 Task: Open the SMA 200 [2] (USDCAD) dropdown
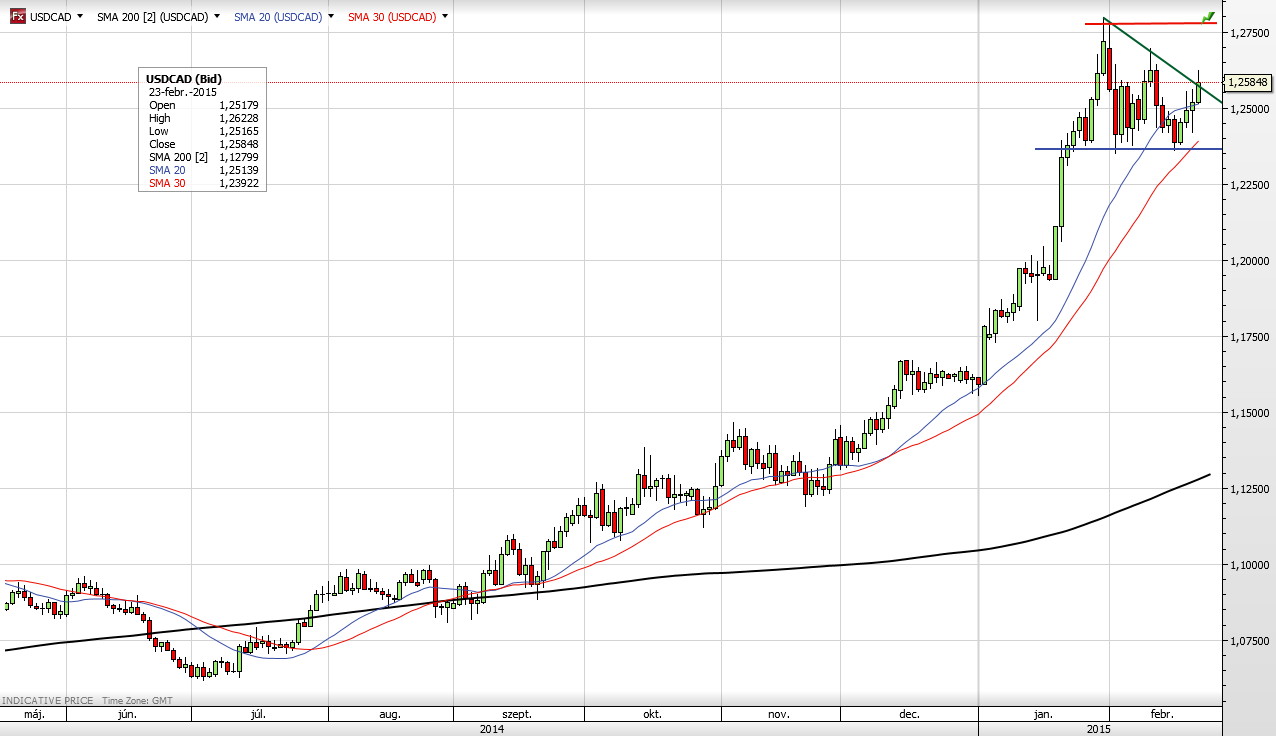217,17
